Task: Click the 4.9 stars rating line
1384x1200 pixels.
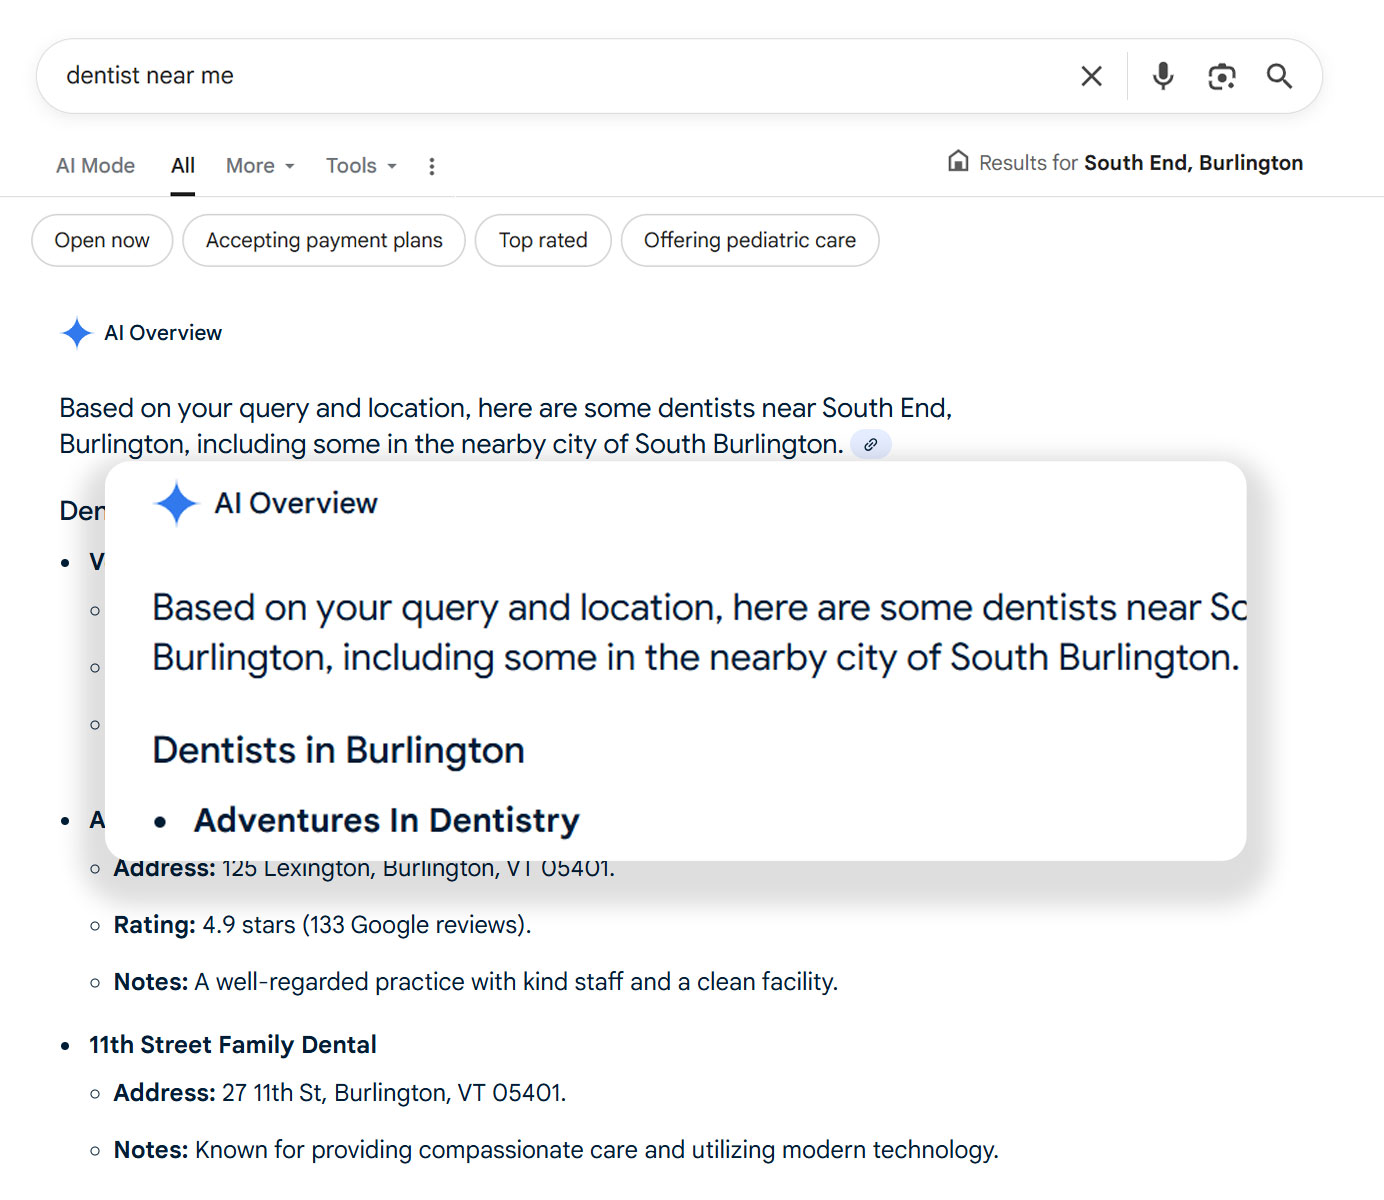Action: pos(322,925)
